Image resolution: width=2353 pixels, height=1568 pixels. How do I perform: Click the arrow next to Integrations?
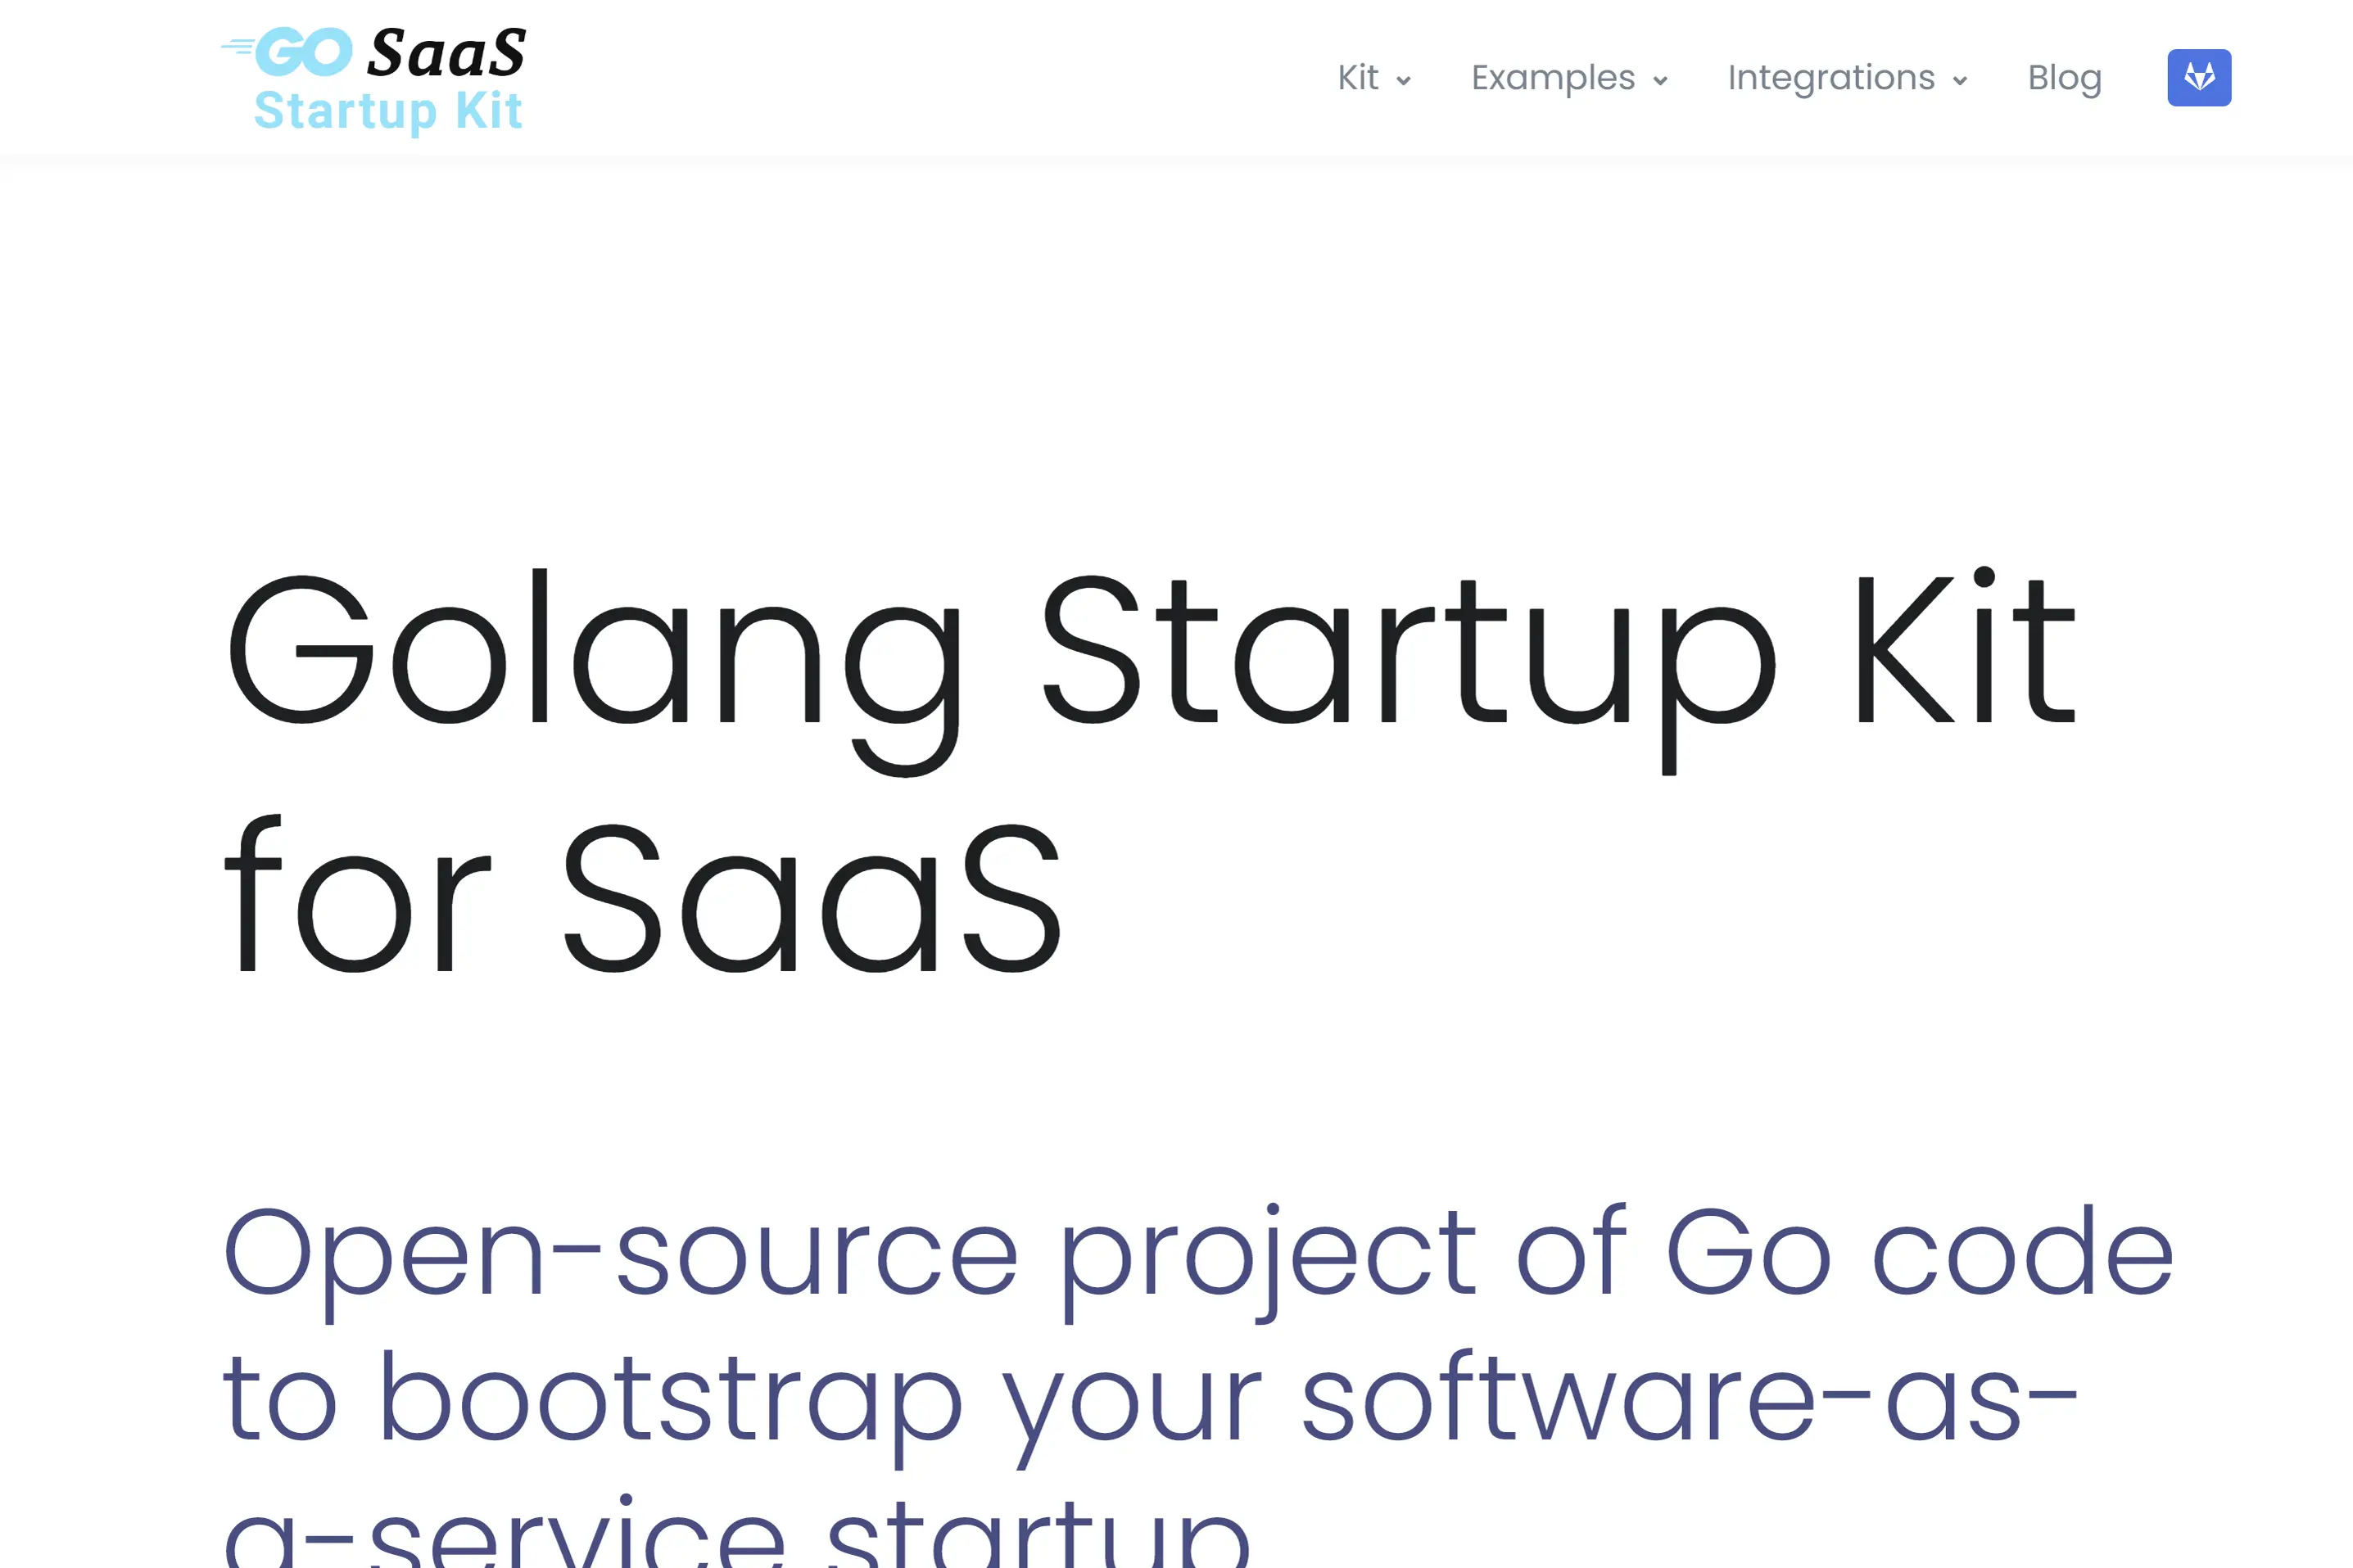pos(1959,80)
